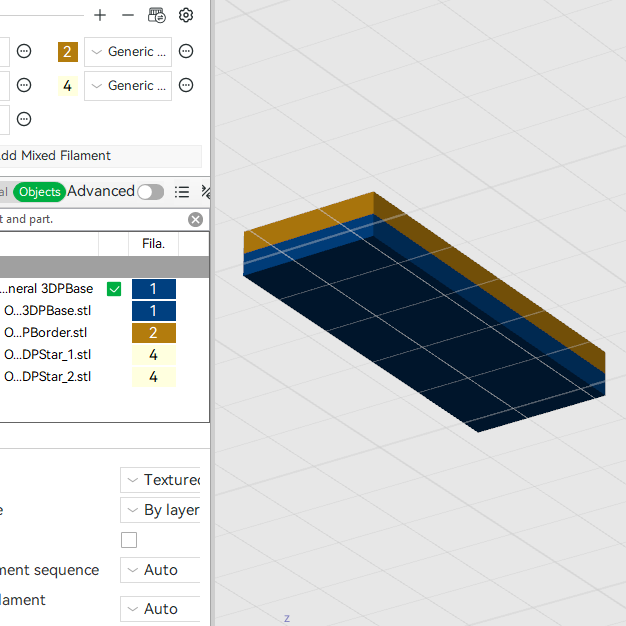The image size is (626, 626).
Task: Open the compare presets icon at panel edge
Action: coord(206,192)
